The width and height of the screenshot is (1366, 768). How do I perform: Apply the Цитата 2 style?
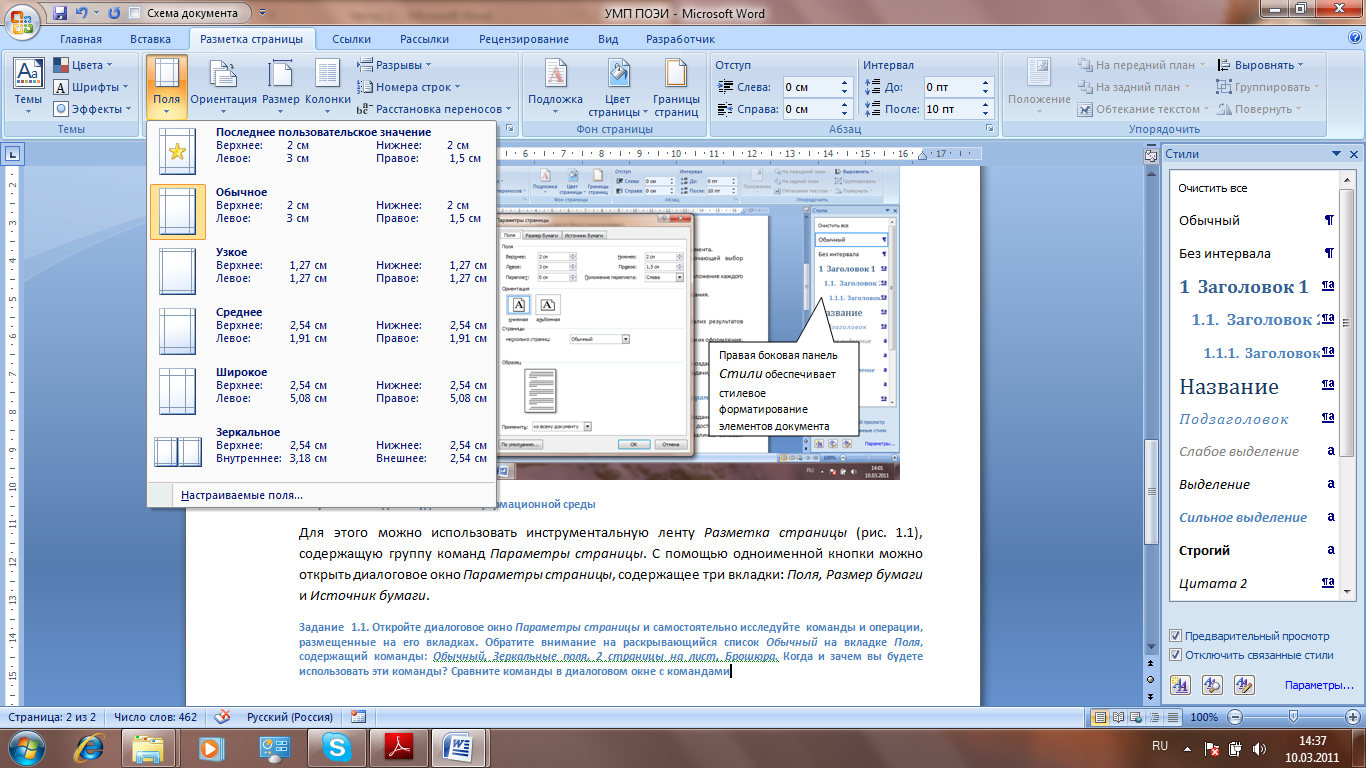pyautogui.click(x=1256, y=583)
